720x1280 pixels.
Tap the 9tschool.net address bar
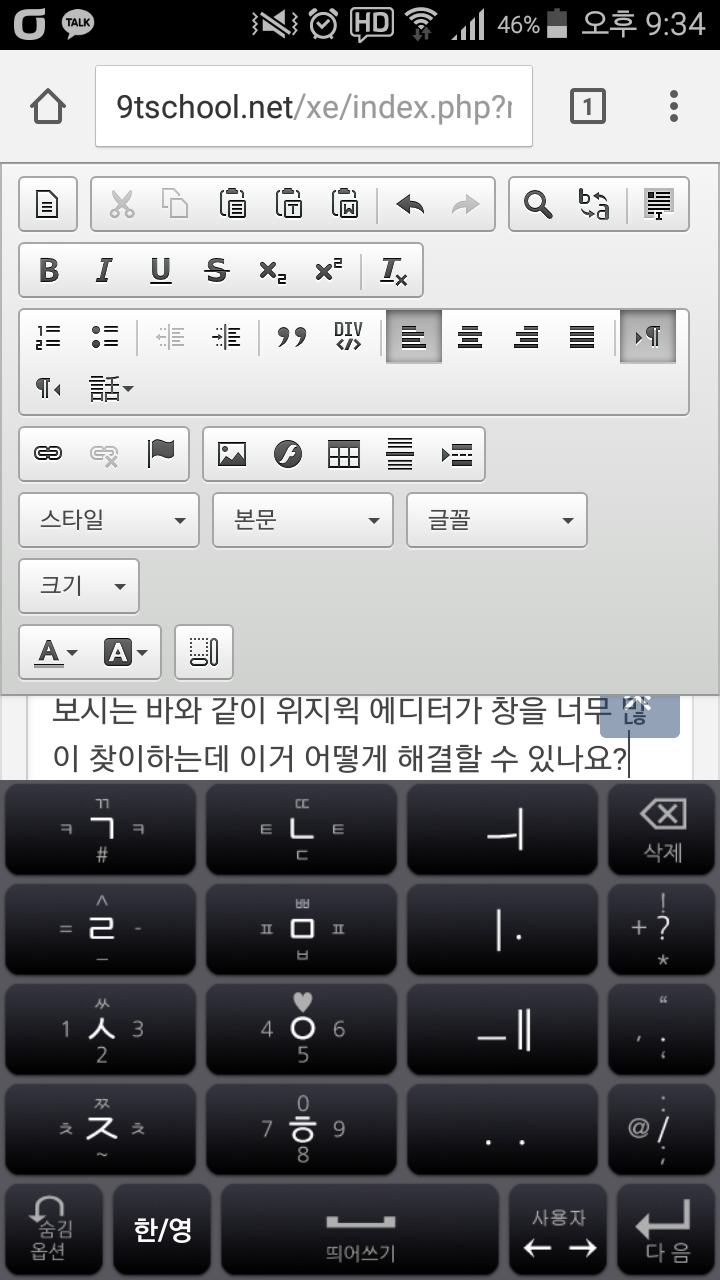(x=314, y=107)
